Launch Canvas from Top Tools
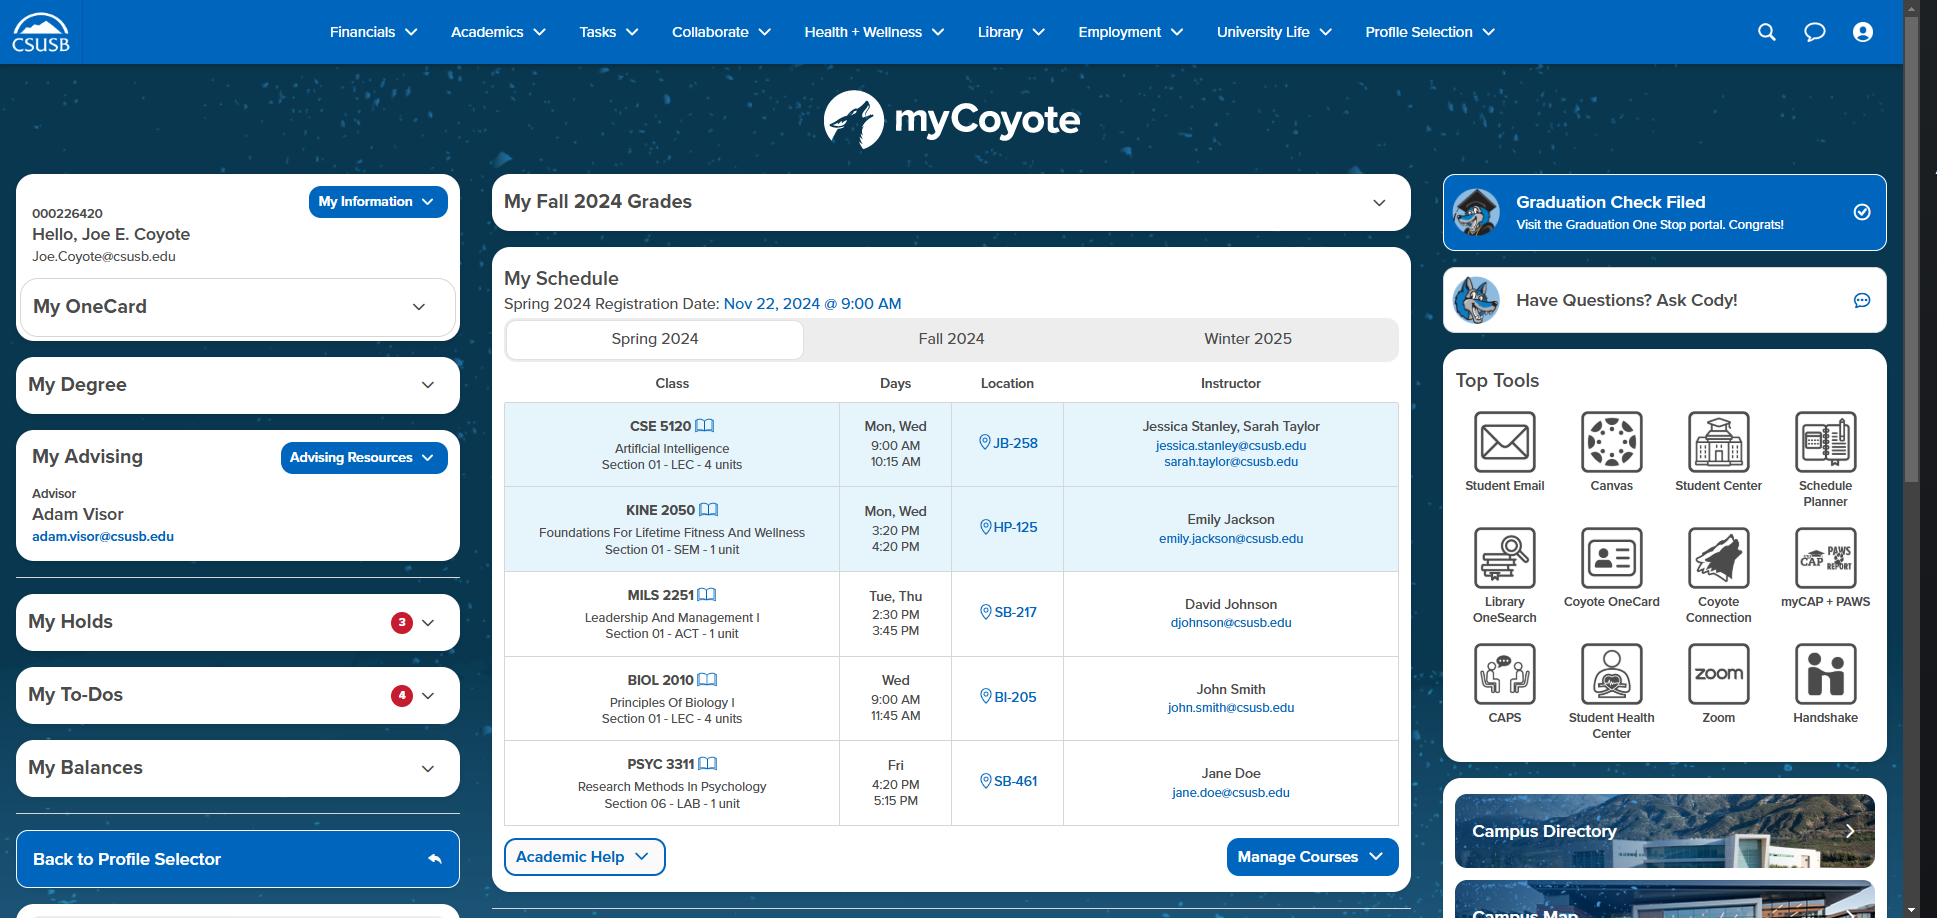 [1611, 442]
